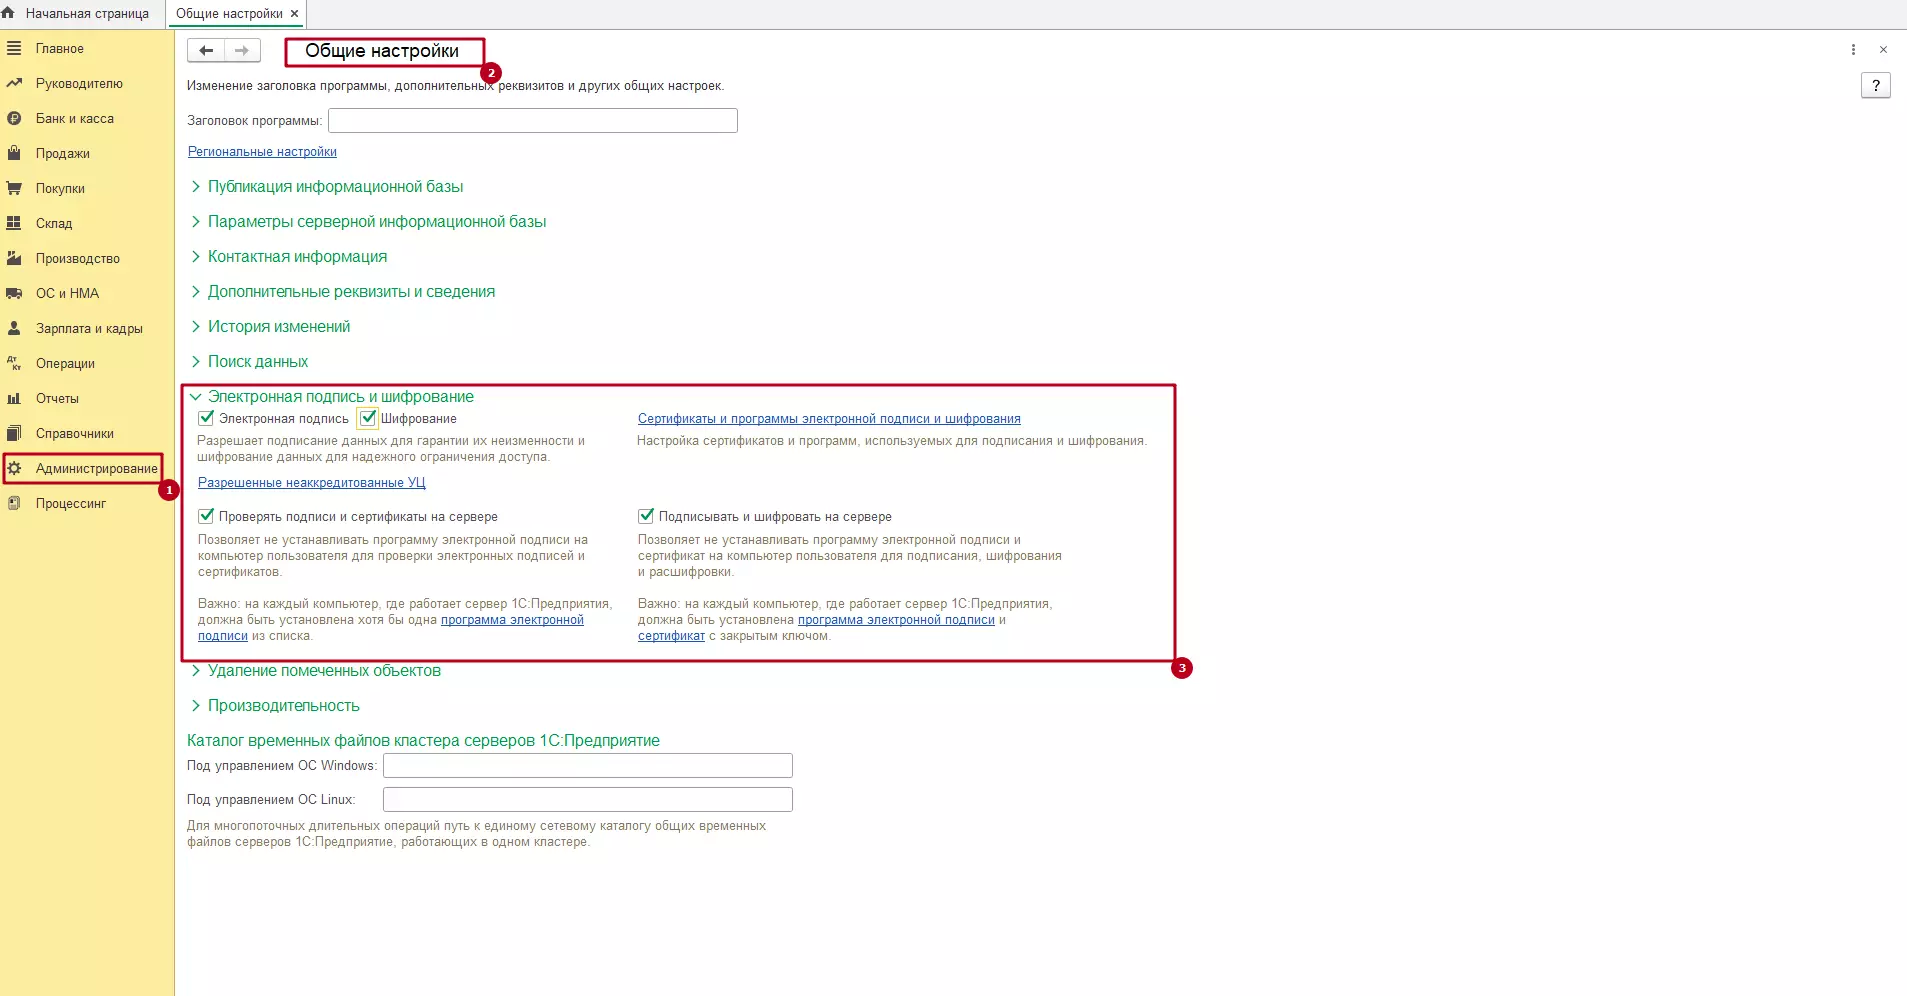Open the Процессинг section label
Image resolution: width=1907 pixels, height=996 pixels.
click(71, 503)
